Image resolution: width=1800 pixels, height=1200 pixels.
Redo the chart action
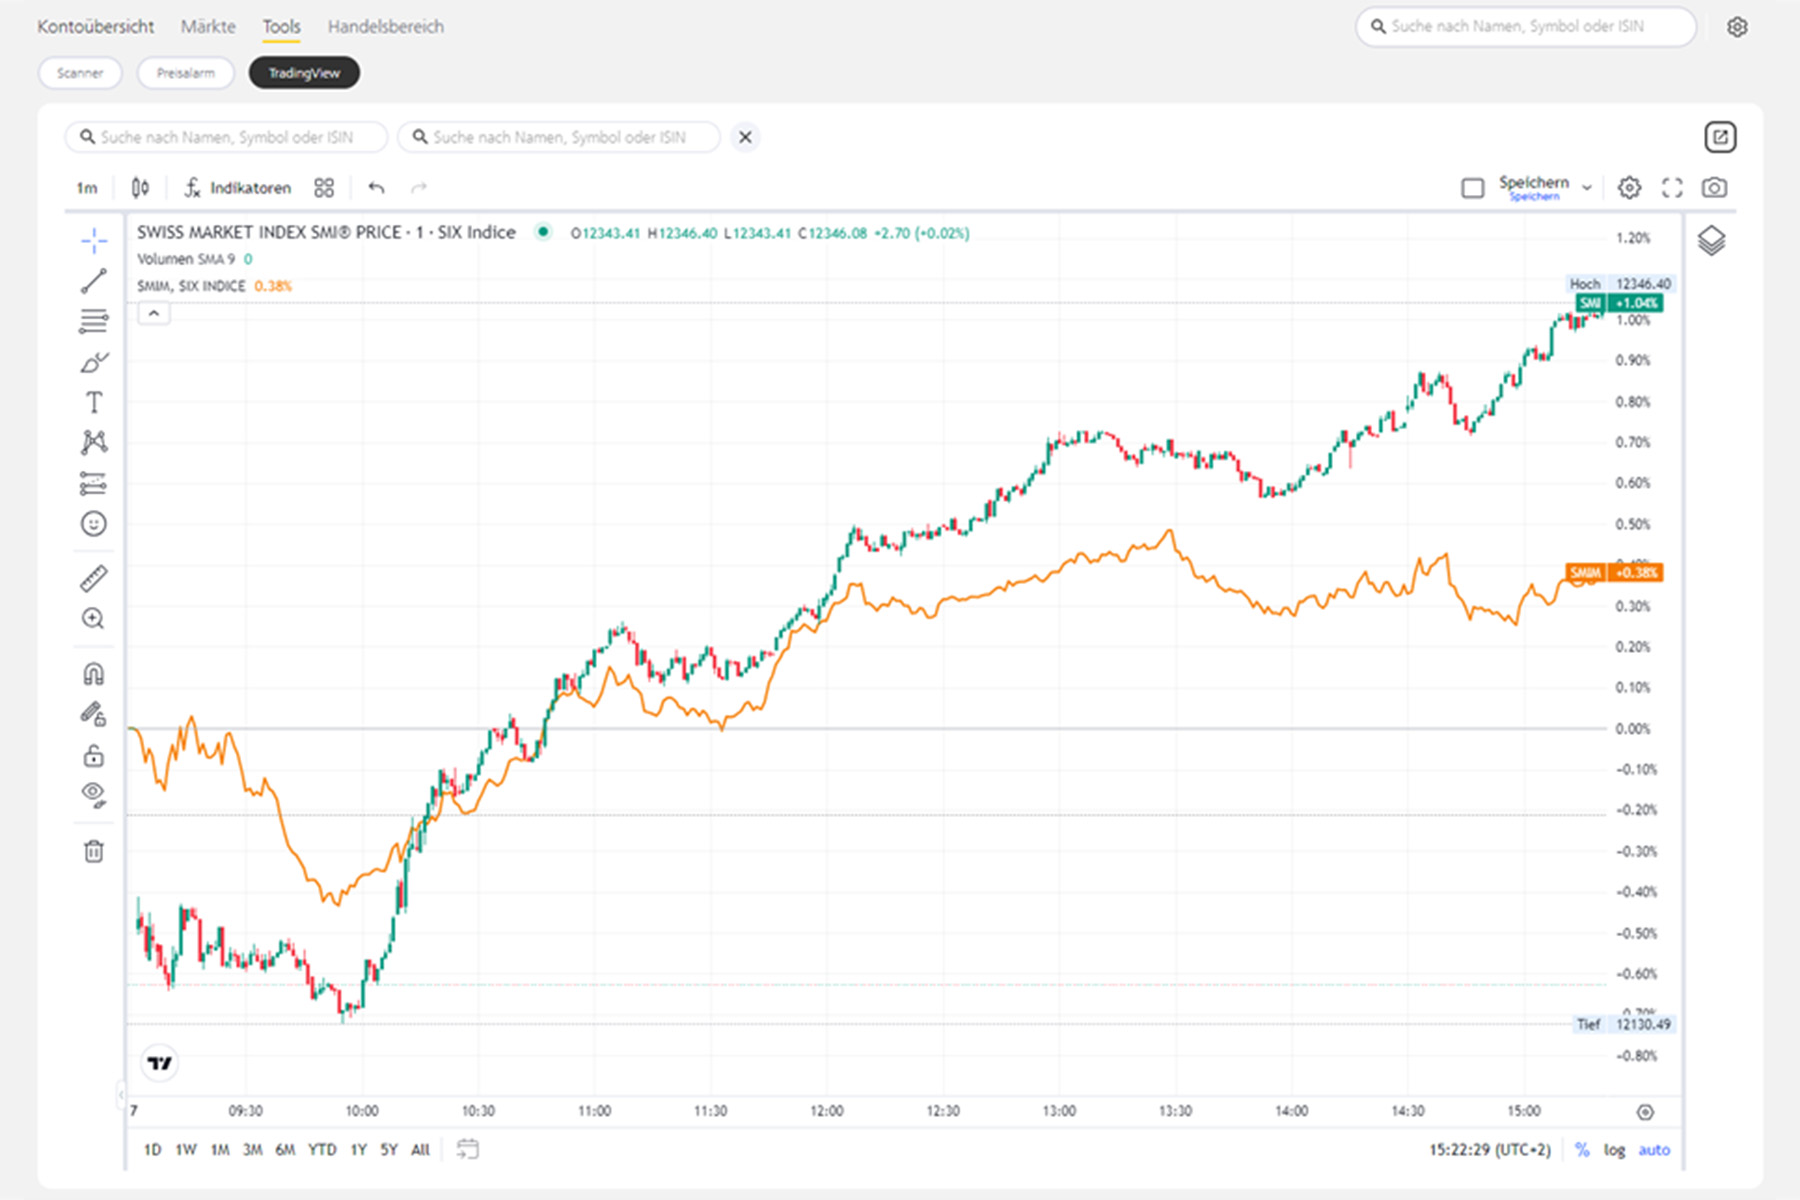click(419, 187)
